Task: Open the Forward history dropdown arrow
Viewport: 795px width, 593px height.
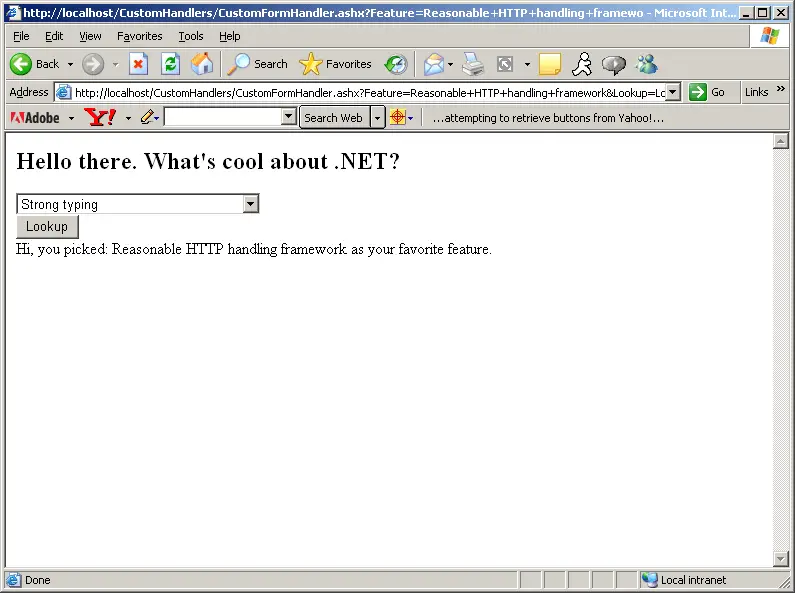Action: point(116,64)
